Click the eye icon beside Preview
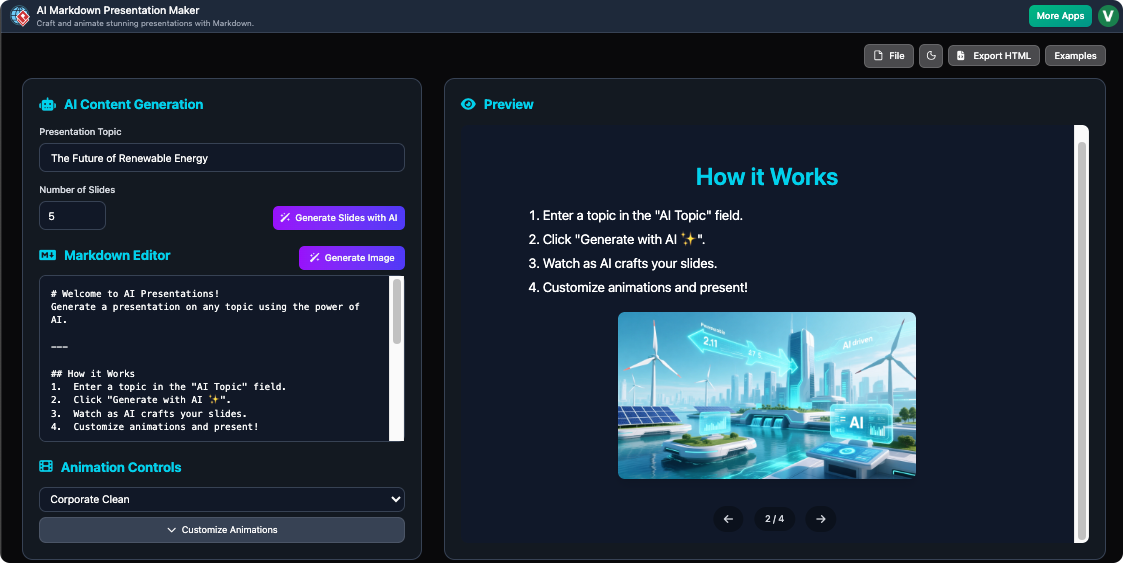 [x=468, y=105]
